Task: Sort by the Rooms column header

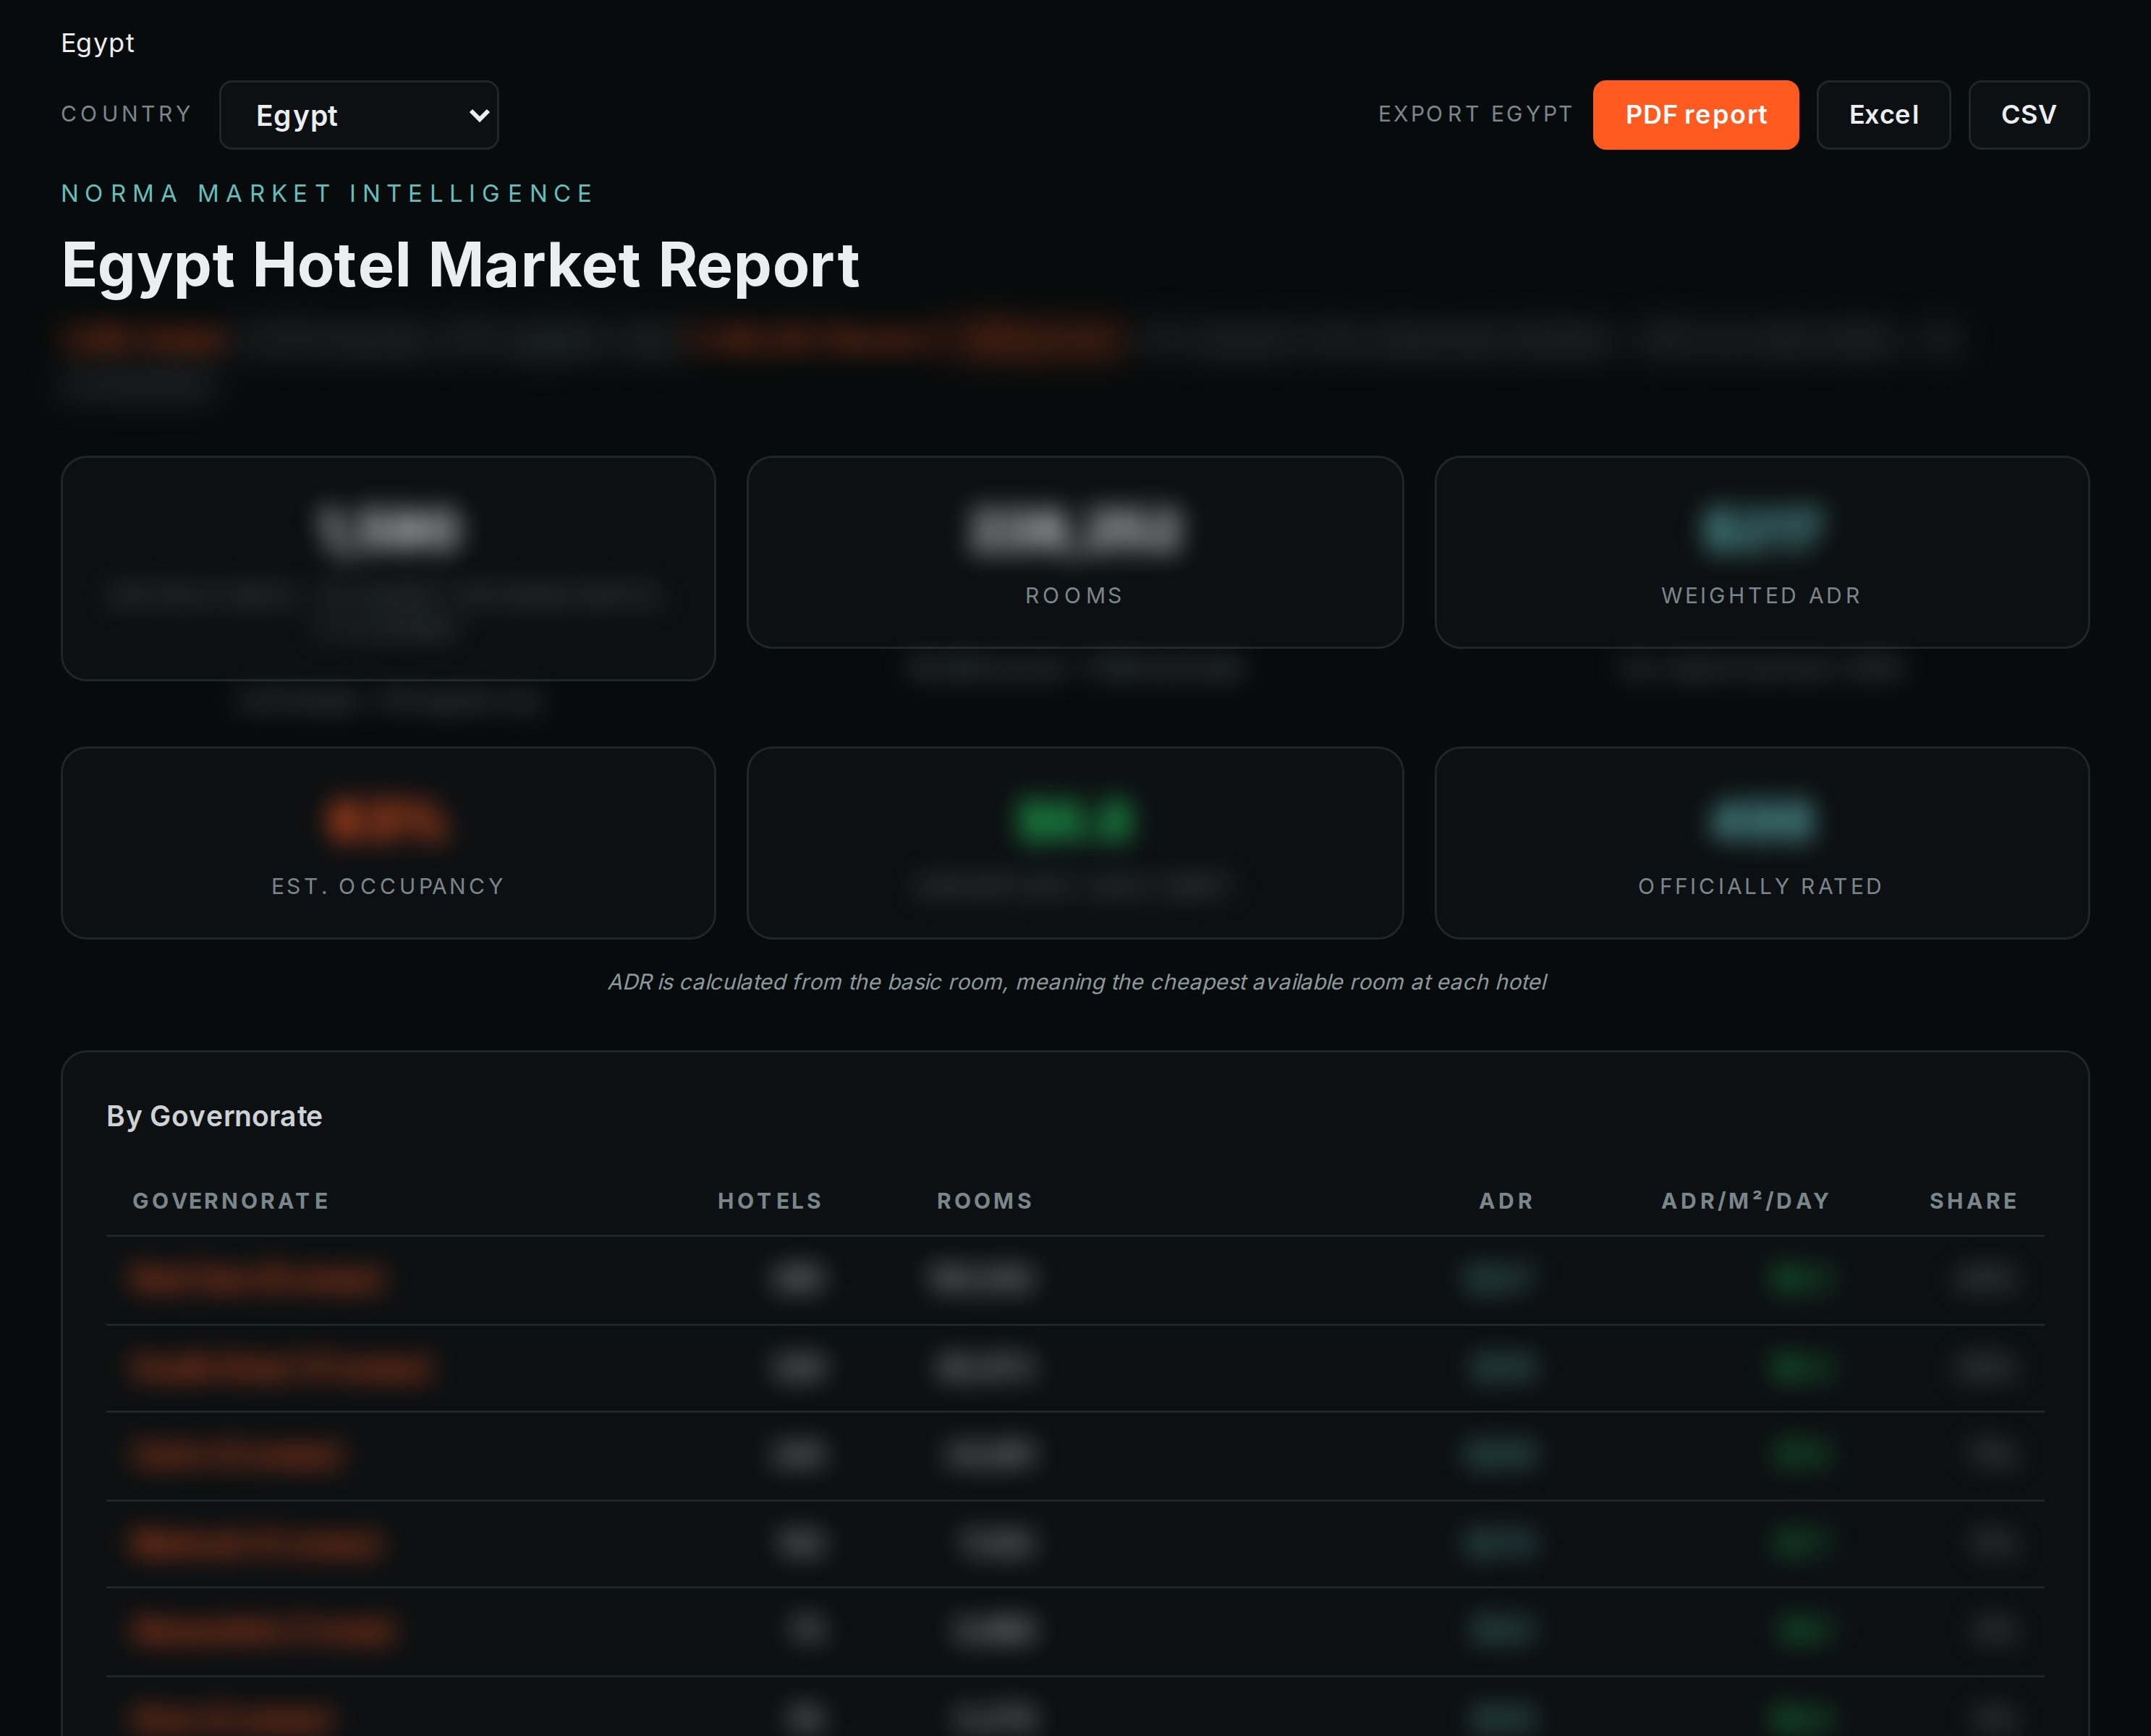Action: (985, 1201)
